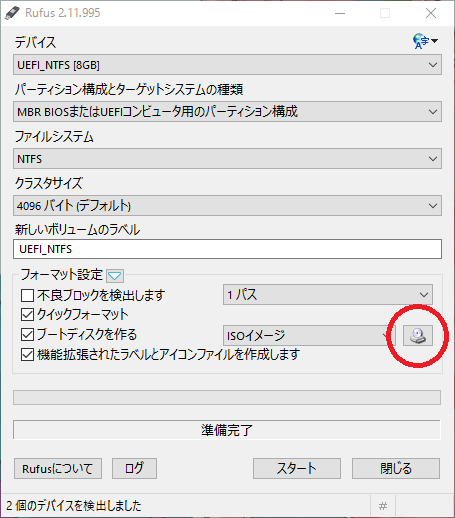This screenshot has height=518, width=455.
Task: Click the スタート button
Action: tap(297, 469)
